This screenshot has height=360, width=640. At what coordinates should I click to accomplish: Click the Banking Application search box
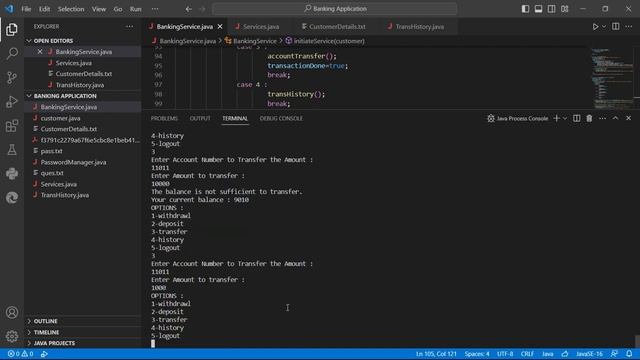tap(335, 9)
